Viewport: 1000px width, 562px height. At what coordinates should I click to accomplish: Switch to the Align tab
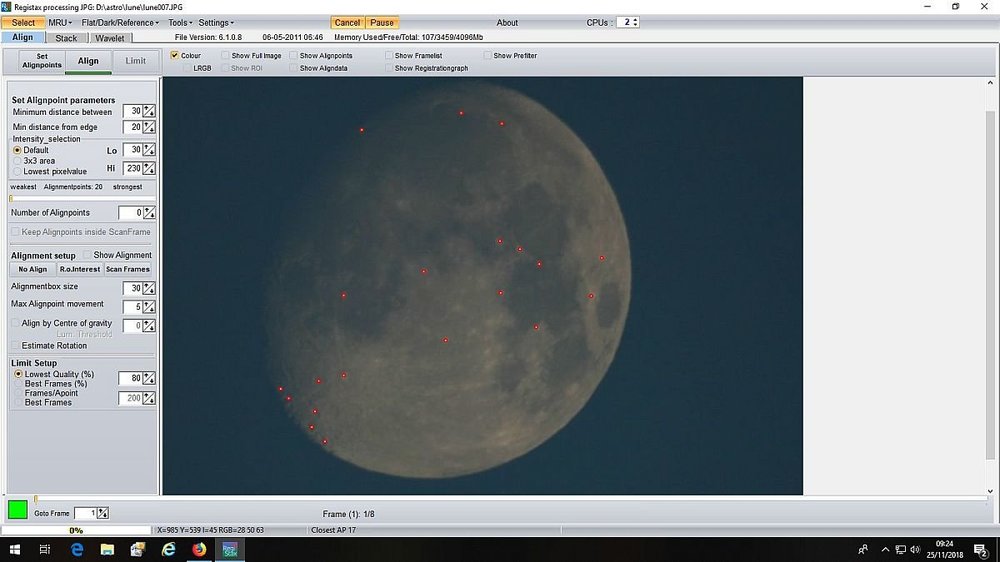pos(22,38)
